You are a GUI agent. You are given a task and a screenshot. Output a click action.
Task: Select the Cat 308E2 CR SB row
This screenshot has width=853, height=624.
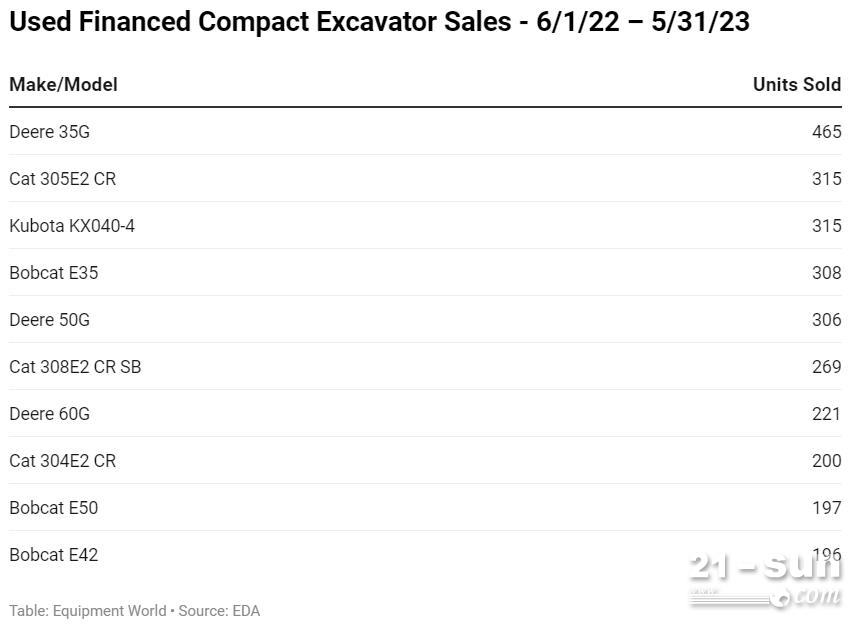(x=425, y=367)
